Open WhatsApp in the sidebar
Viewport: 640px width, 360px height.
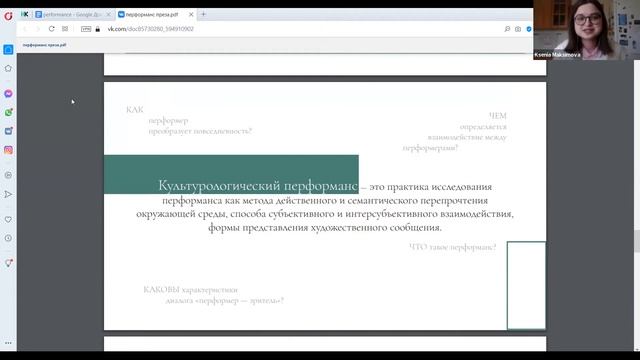[8, 112]
